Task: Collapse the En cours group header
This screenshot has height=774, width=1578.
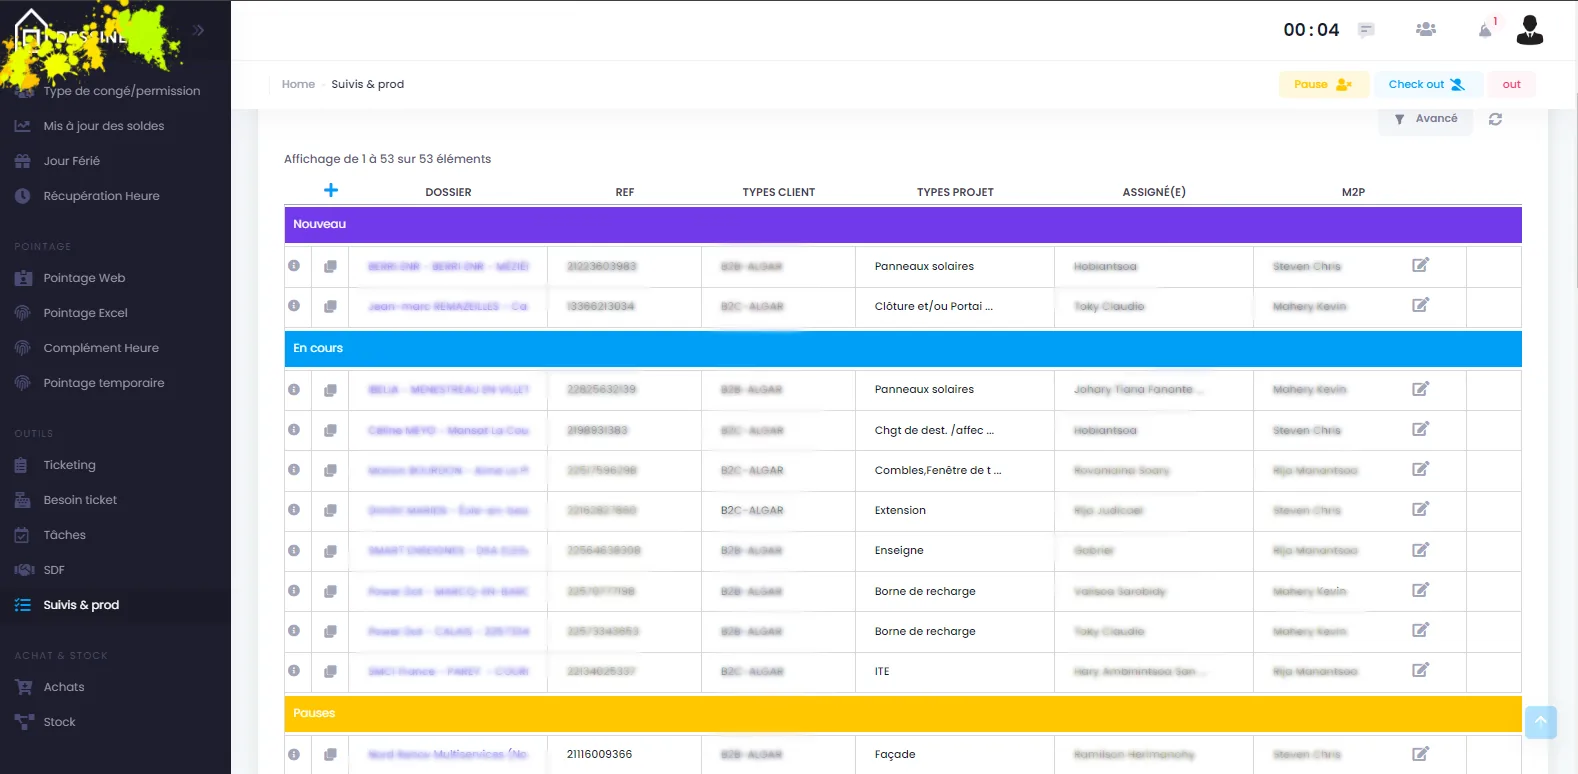Action: pos(903,349)
